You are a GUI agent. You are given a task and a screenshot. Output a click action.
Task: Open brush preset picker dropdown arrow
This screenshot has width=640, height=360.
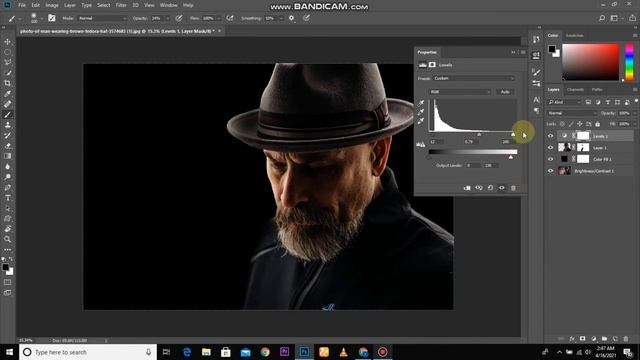(42, 18)
